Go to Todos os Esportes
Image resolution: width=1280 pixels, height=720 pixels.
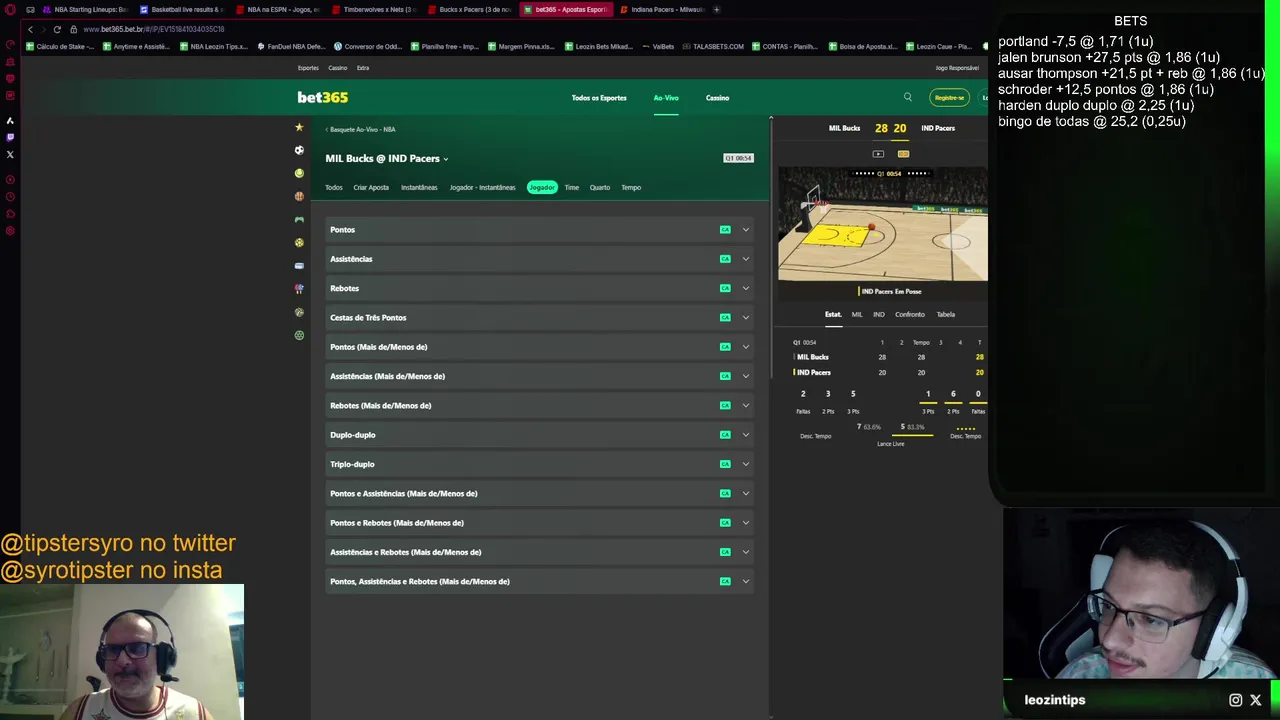[599, 98]
